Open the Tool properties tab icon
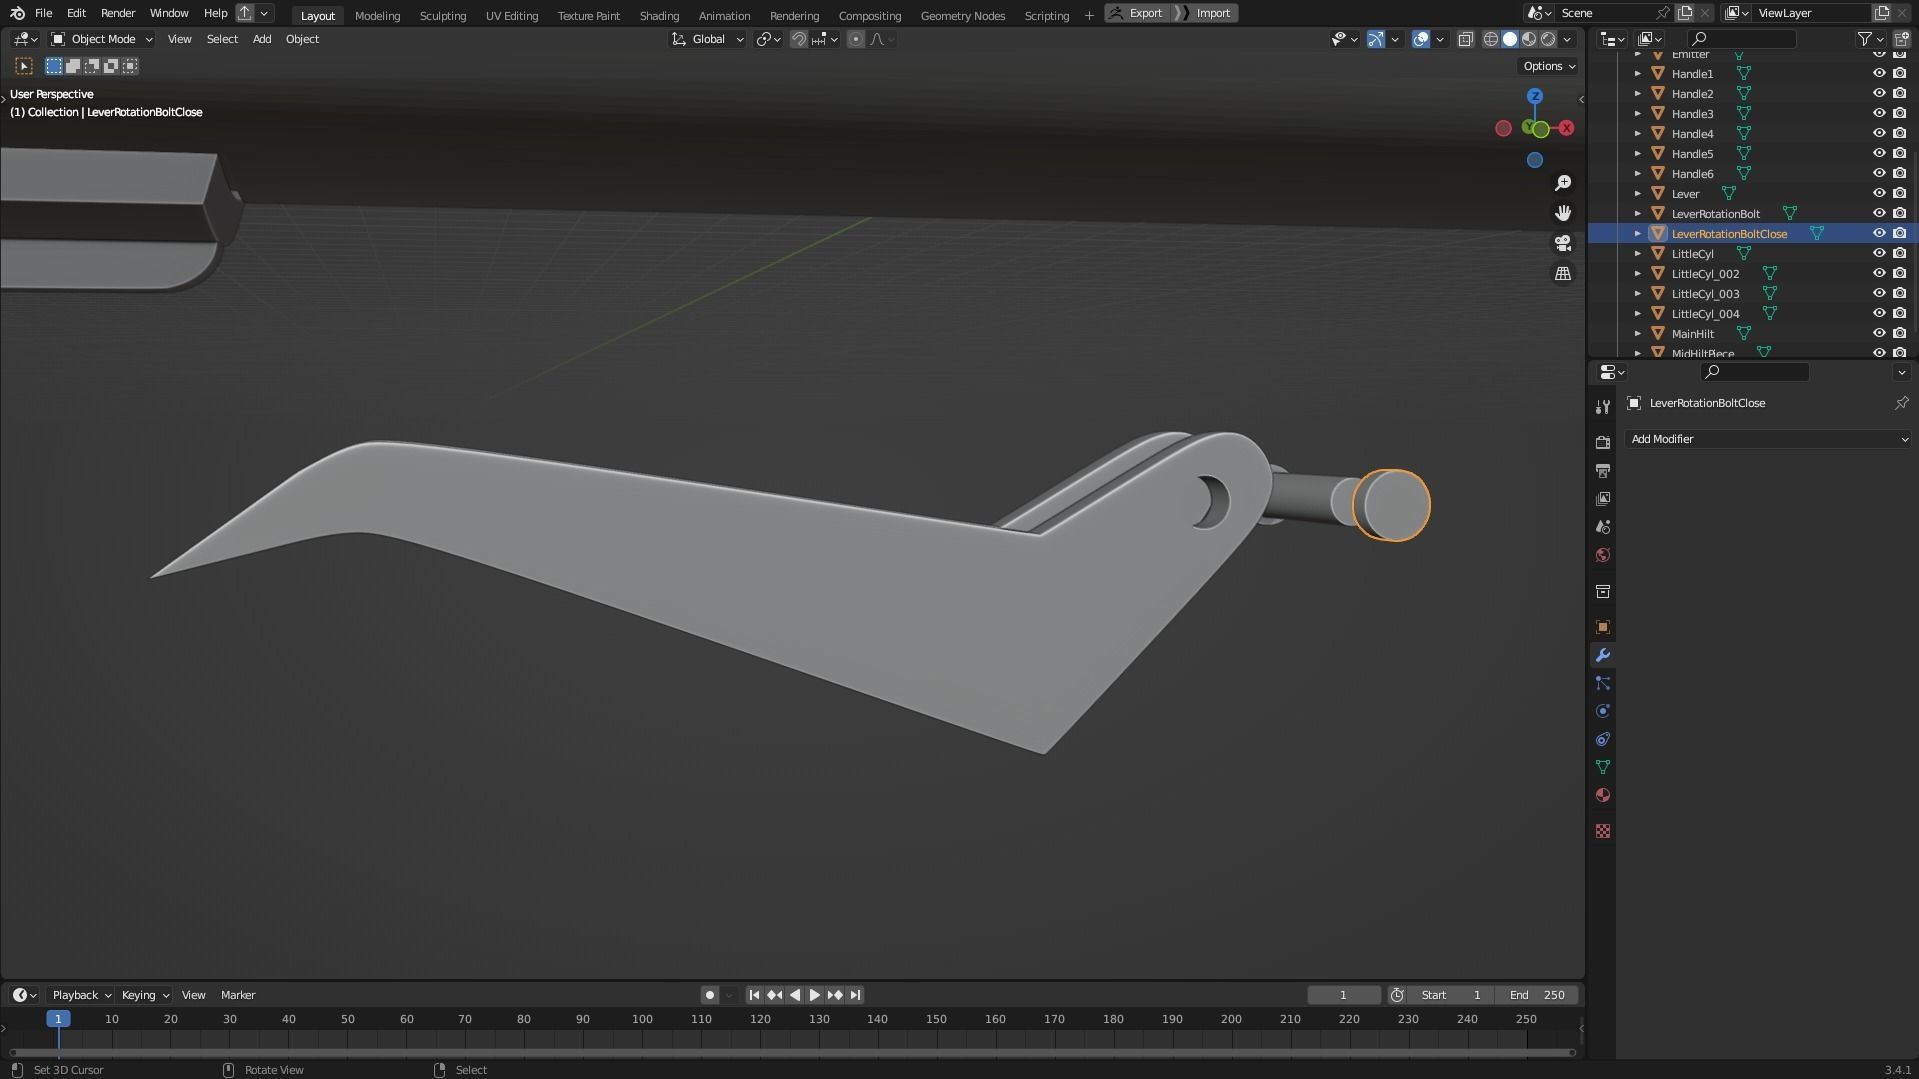1919x1079 pixels. (x=1603, y=407)
